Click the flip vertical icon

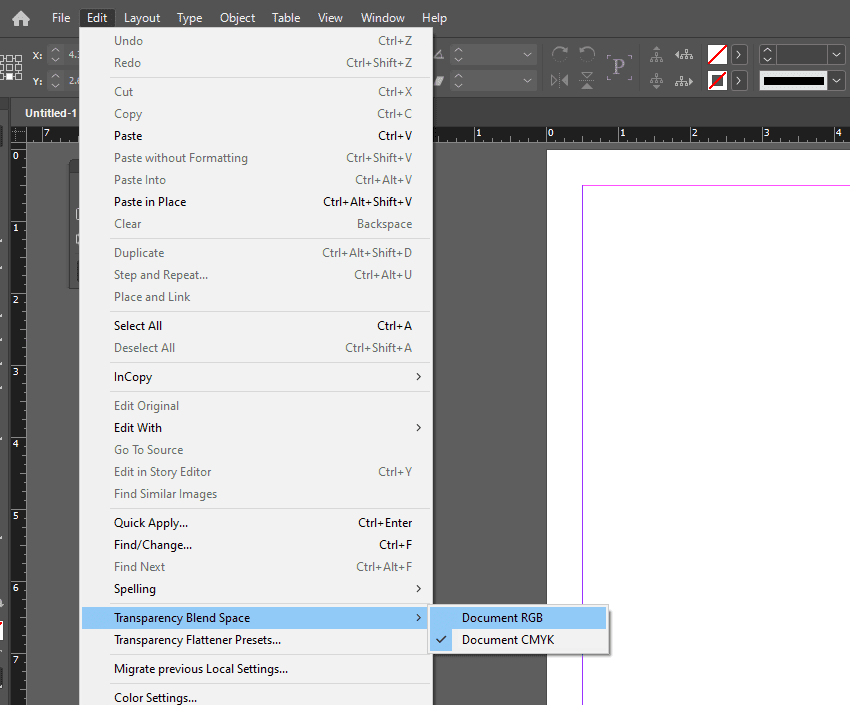tap(588, 80)
